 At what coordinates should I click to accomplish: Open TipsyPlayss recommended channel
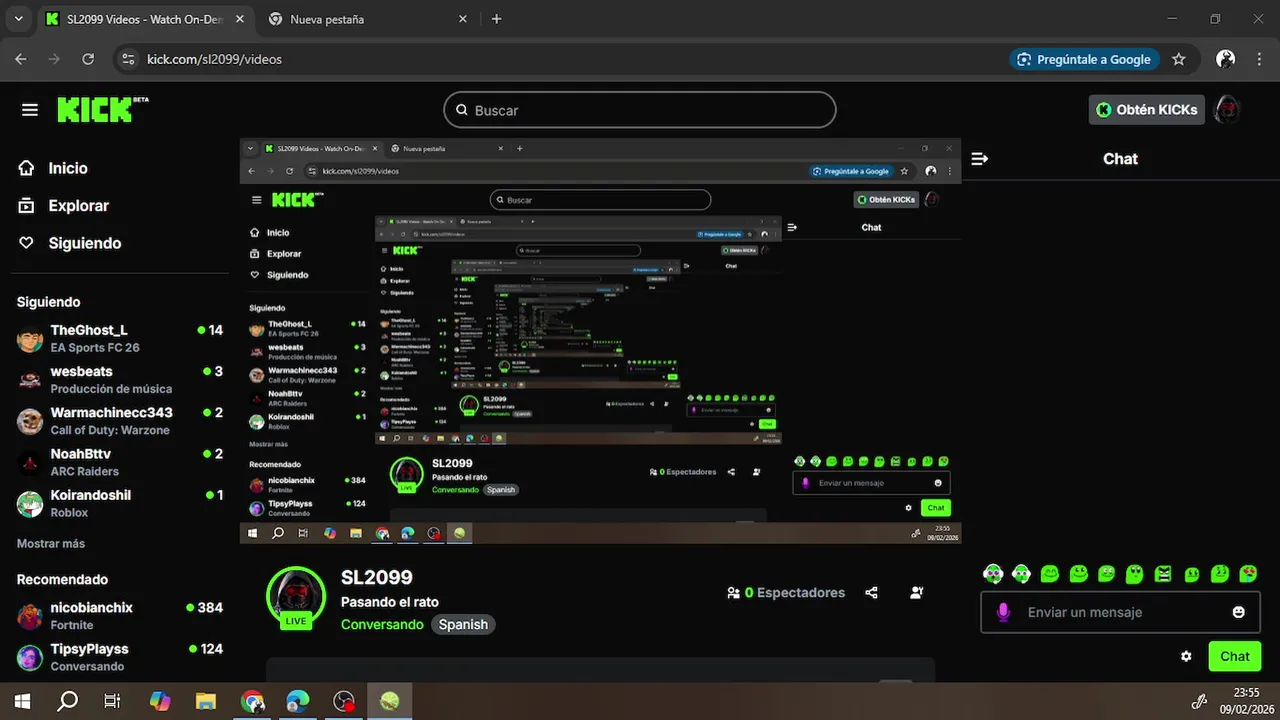pyautogui.click(x=120, y=657)
